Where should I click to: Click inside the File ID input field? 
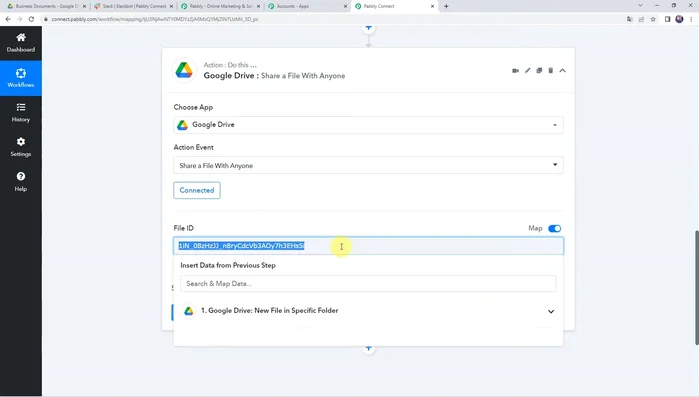(368, 246)
